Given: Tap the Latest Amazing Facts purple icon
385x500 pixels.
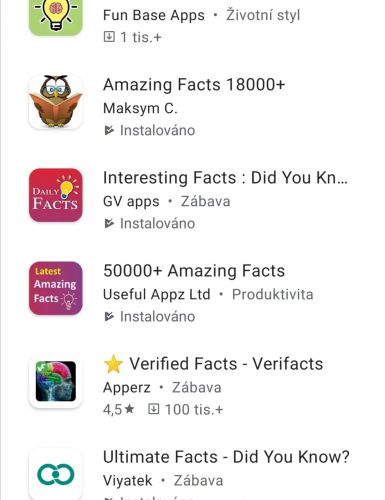Looking at the screenshot, I should (56, 288).
